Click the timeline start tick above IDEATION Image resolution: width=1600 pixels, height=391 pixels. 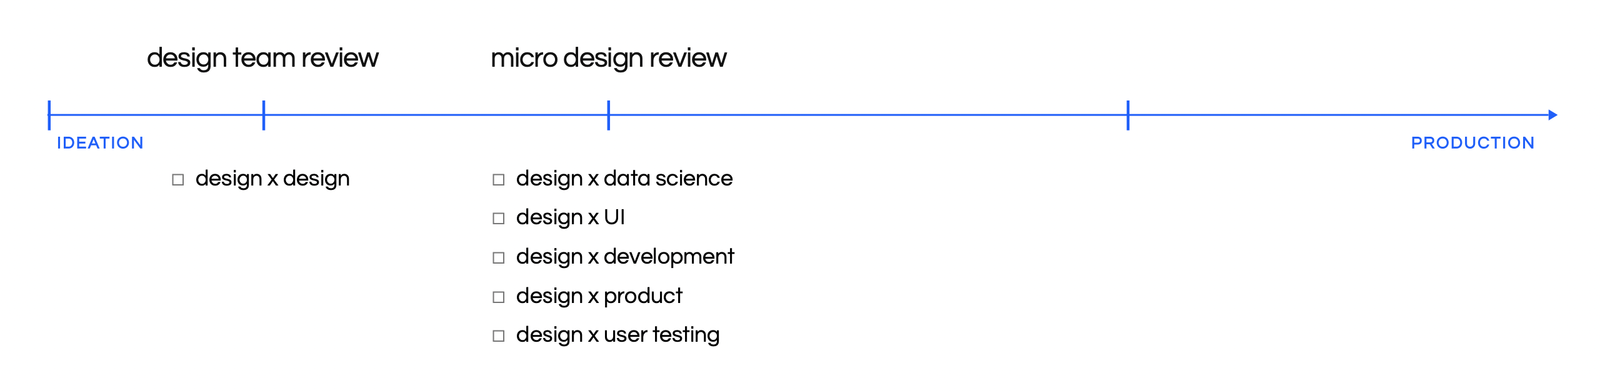click(x=49, y=115)
